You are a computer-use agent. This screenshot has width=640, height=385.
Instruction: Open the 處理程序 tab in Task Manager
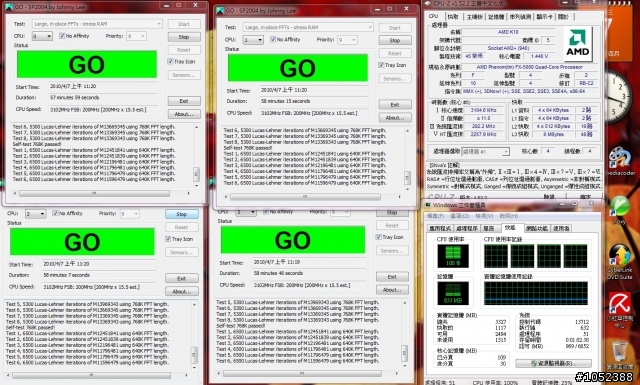[466, 228]
